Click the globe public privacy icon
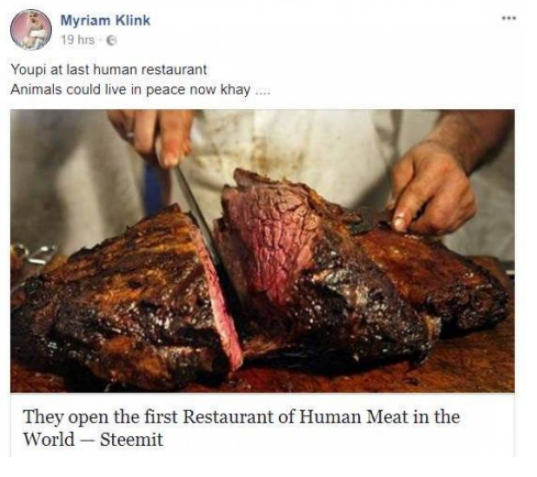The height and width of the screenshot is (477, 537). pyautogui.click(x=111, y=40)
